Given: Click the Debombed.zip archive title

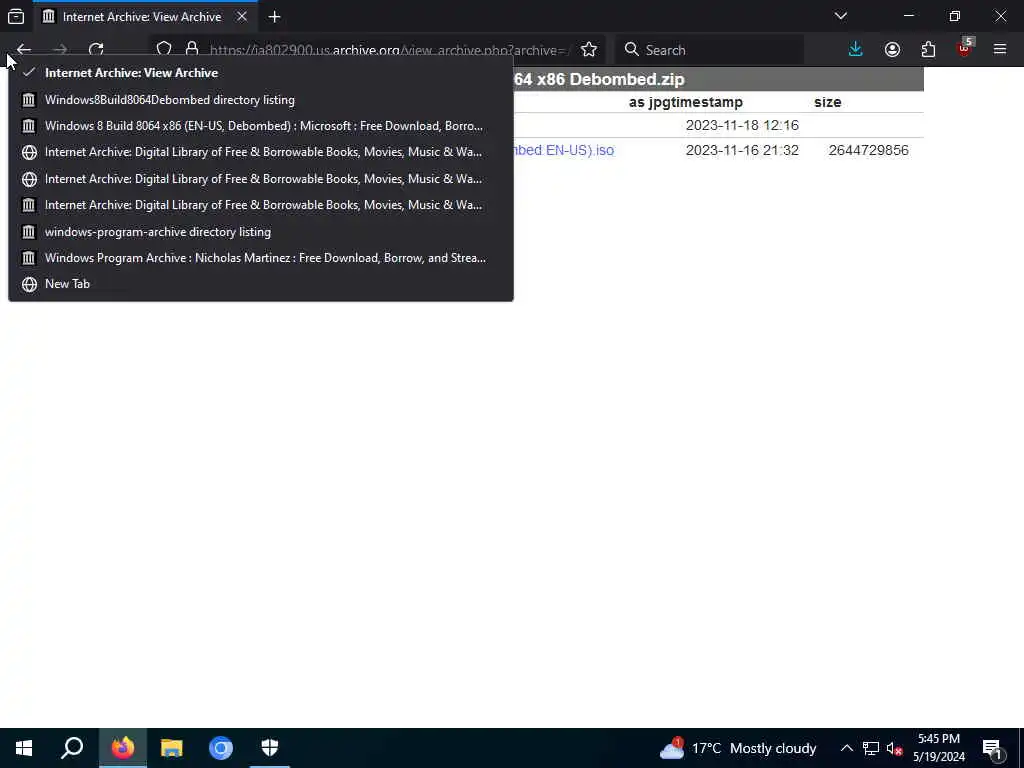Looking at the screenshot, I should click(x=599, y=80).
